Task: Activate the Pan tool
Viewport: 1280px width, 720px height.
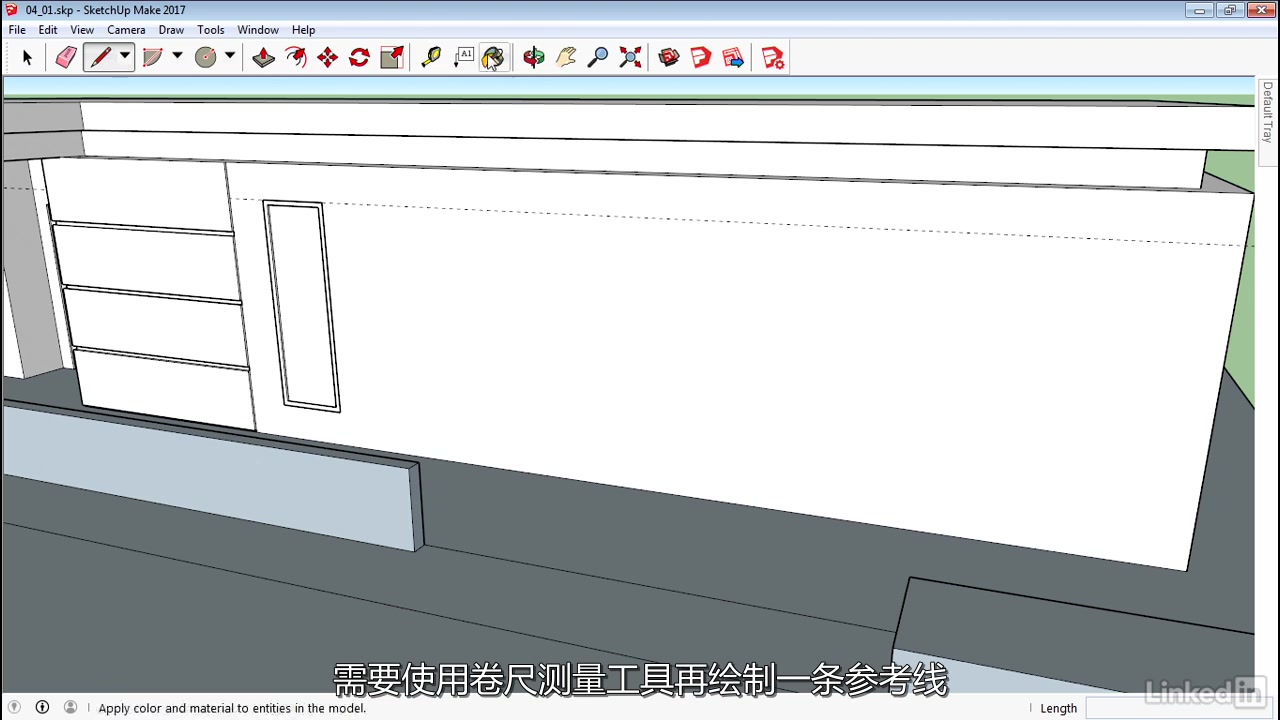Action: tap(566, 57)
